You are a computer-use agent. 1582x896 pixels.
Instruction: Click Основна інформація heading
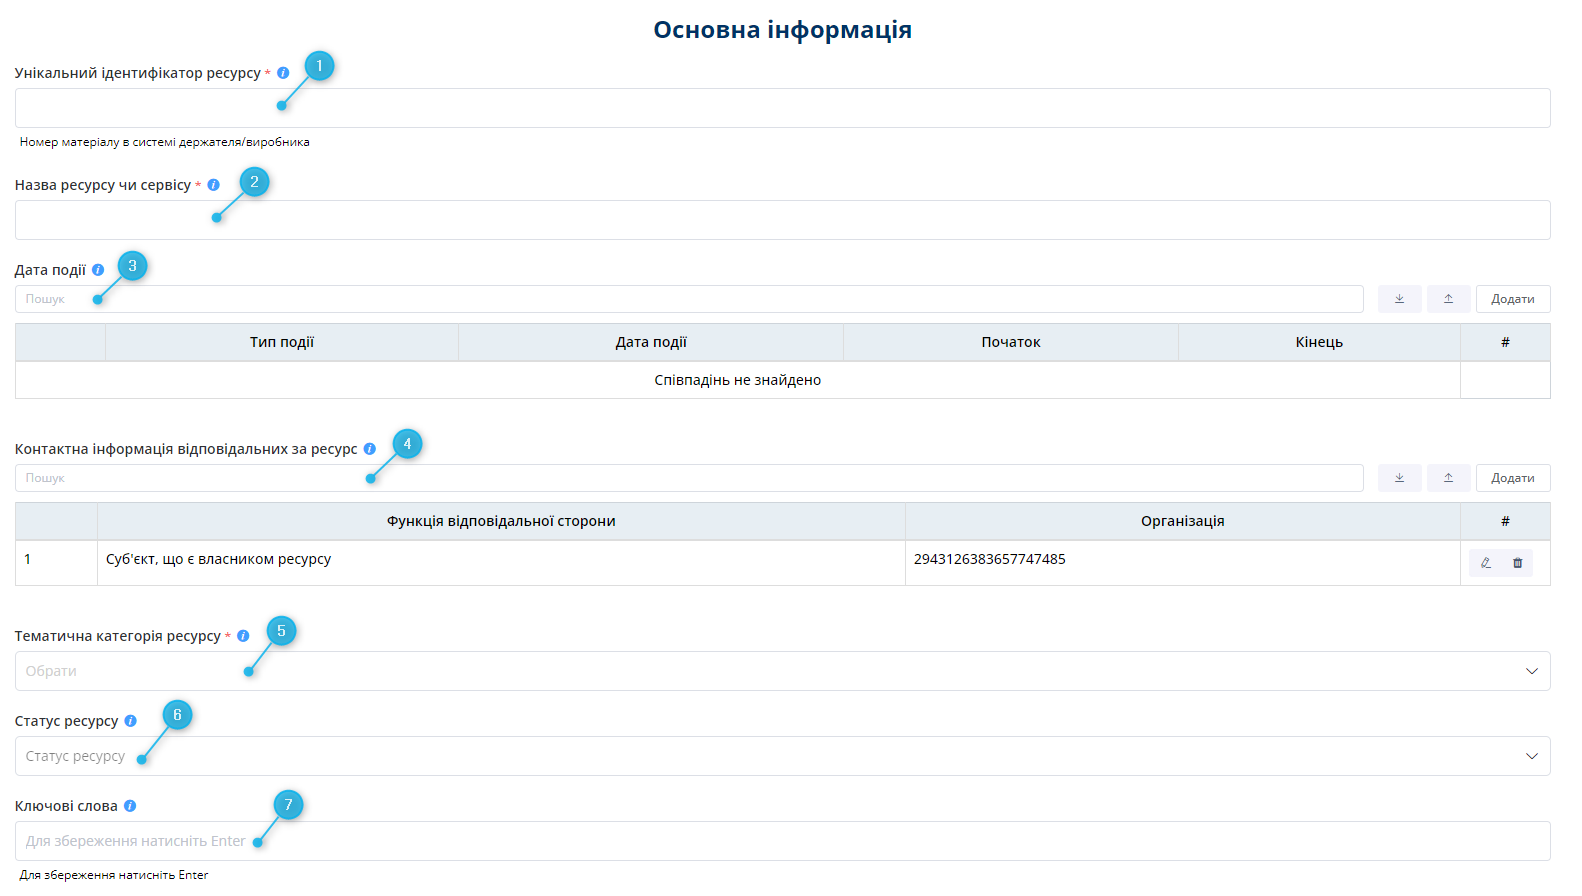(x=782, y=30)
